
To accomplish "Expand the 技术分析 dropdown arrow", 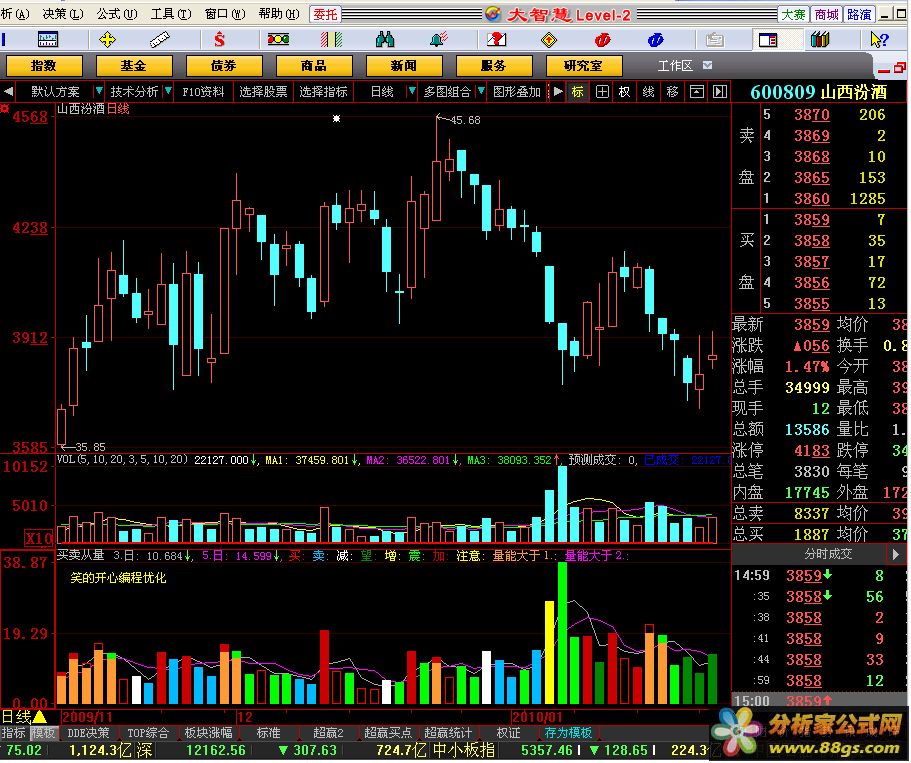I will 168,91.
